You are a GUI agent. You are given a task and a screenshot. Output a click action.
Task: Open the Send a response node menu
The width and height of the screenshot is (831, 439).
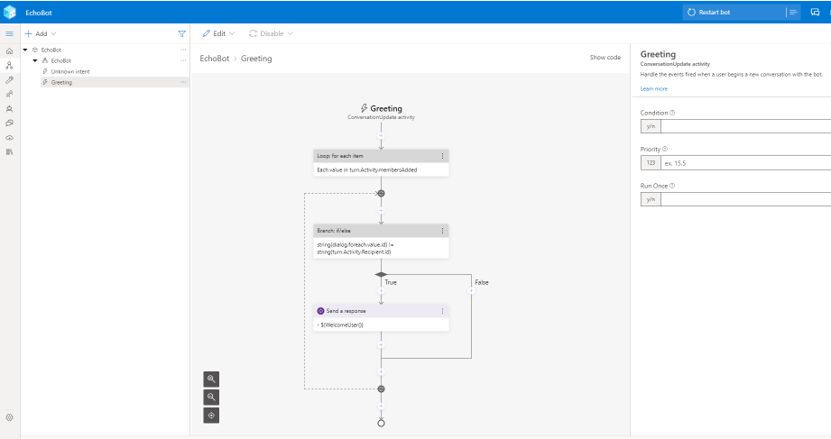[x=443, y=311]
